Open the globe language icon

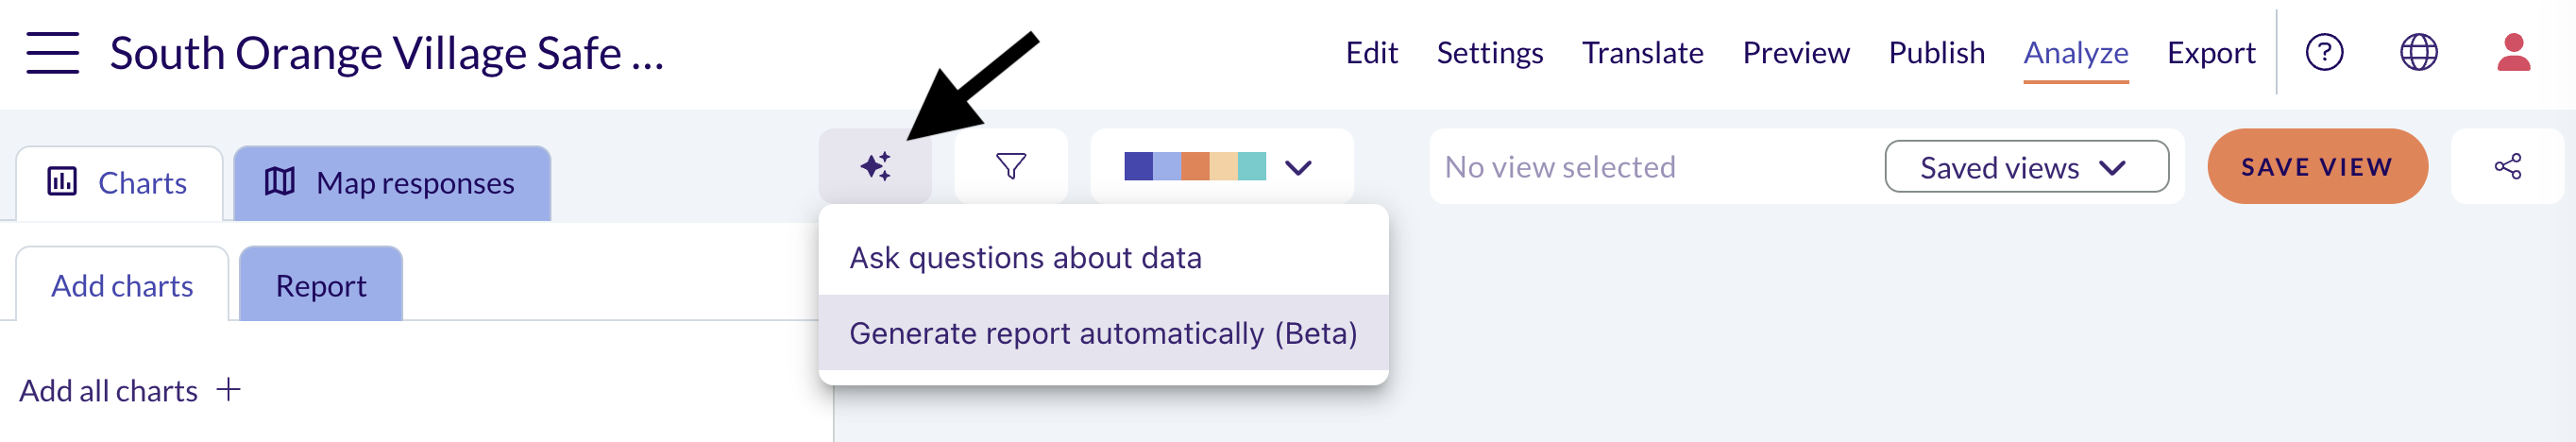coord(2418,52)
